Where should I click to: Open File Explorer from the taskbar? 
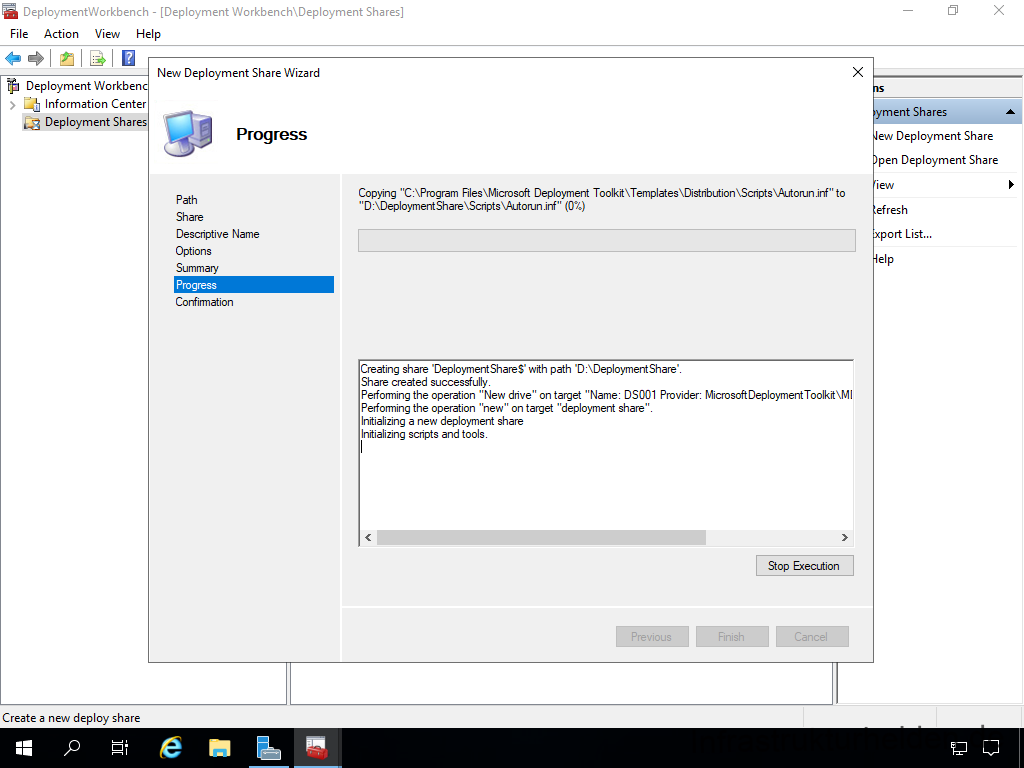219,748
